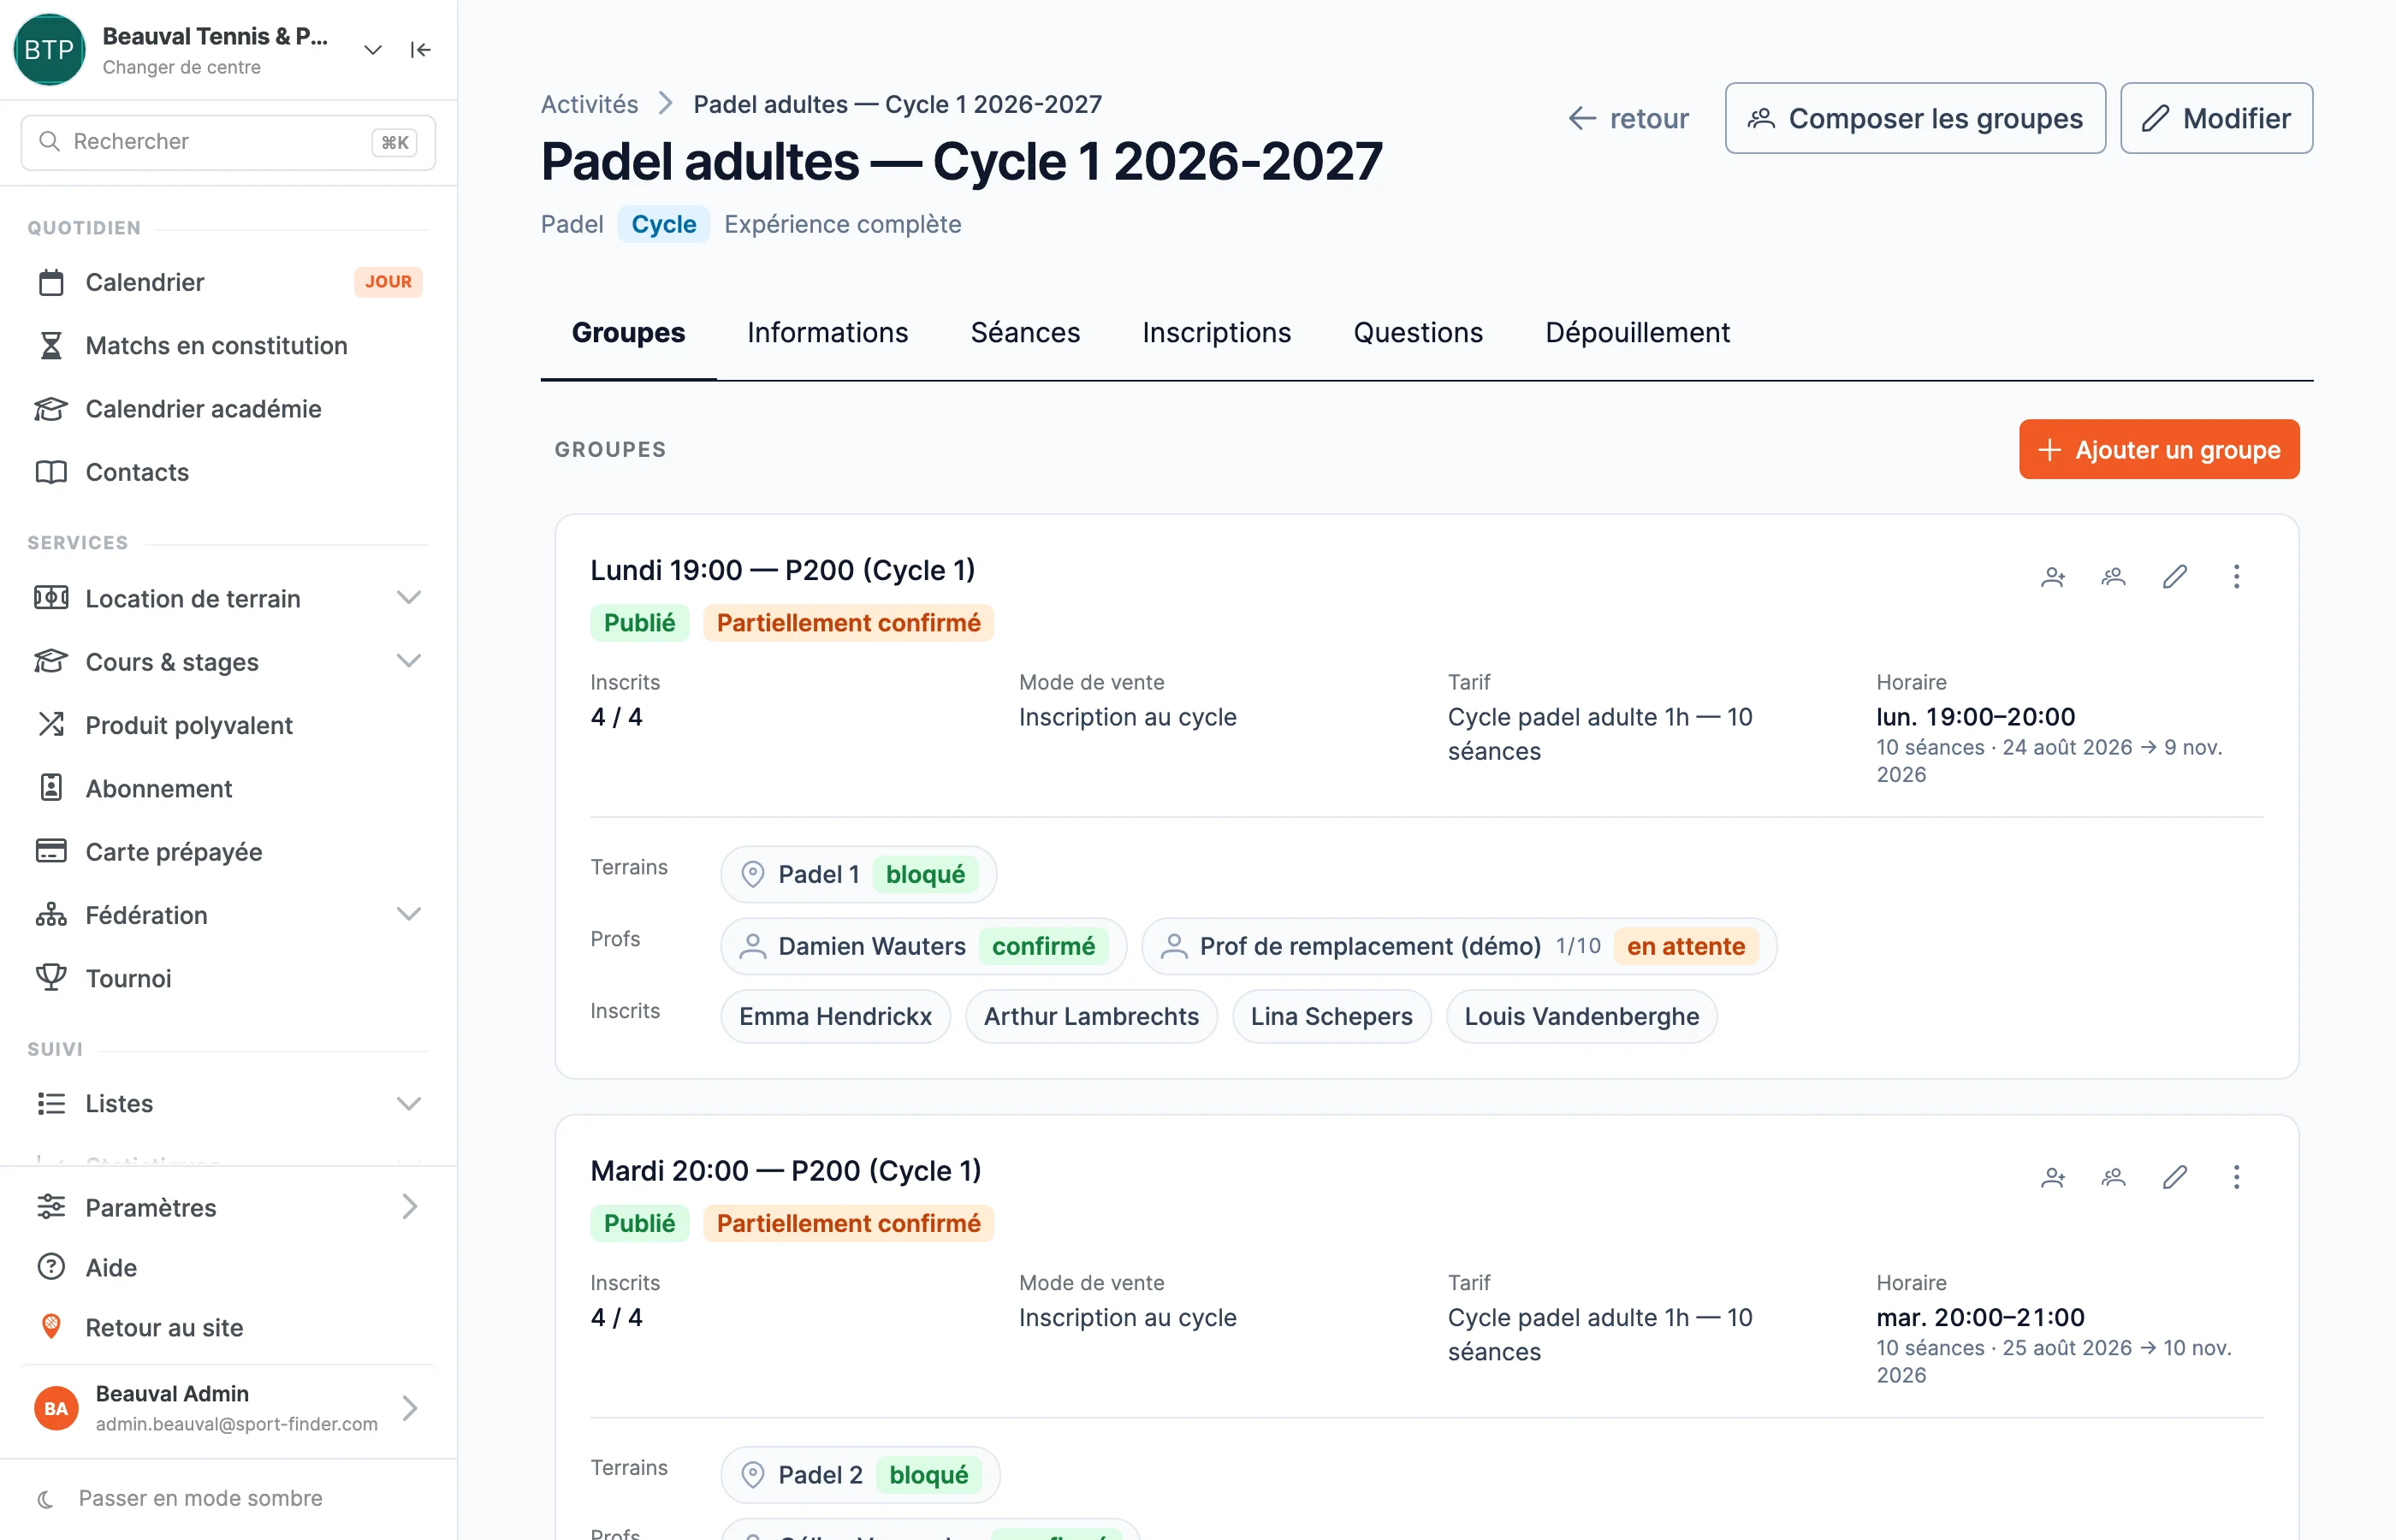Select inscrit Louis Vandenberghe
The height and width of the screenshot is (1540, 2396).
[1581, 1016]
